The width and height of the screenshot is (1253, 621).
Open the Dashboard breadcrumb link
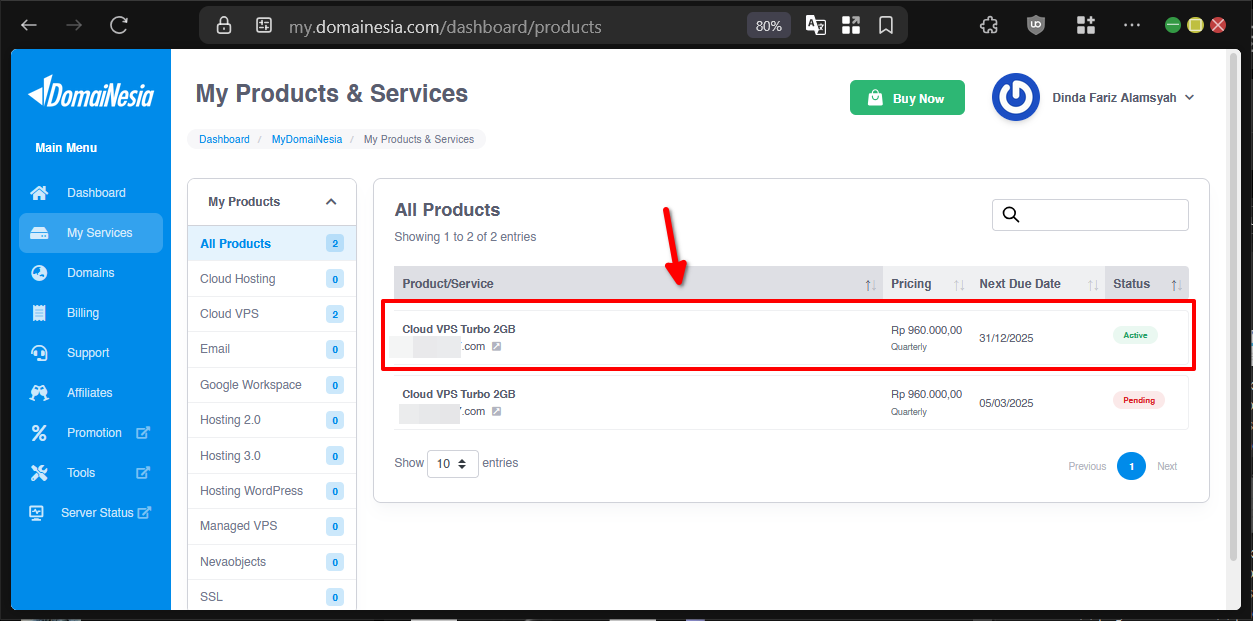point(224,139)
